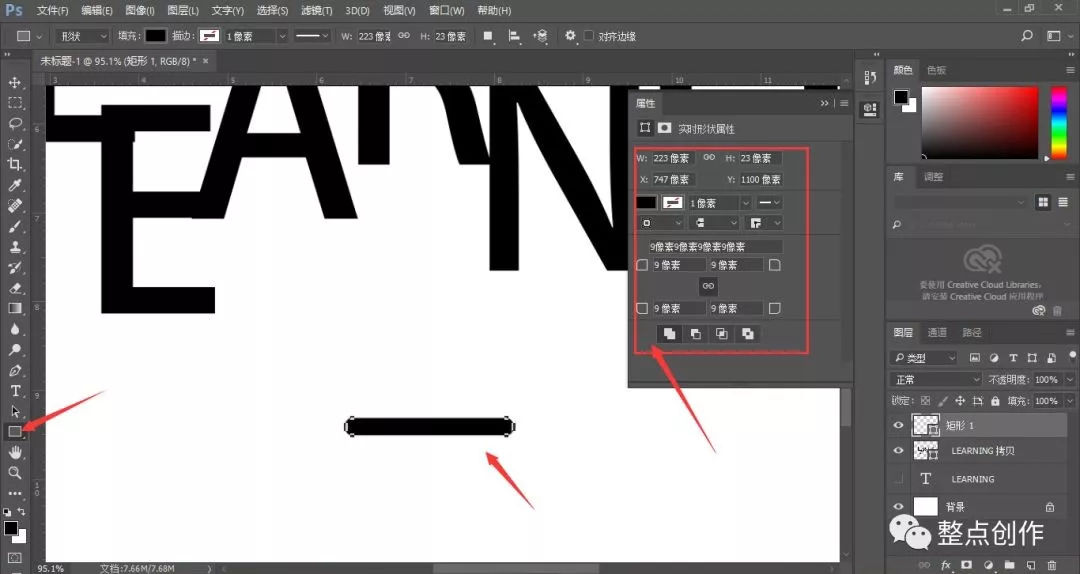Switch to the 通道 tab
This screenshot has width=1080, height=574.
click(937, 332)
